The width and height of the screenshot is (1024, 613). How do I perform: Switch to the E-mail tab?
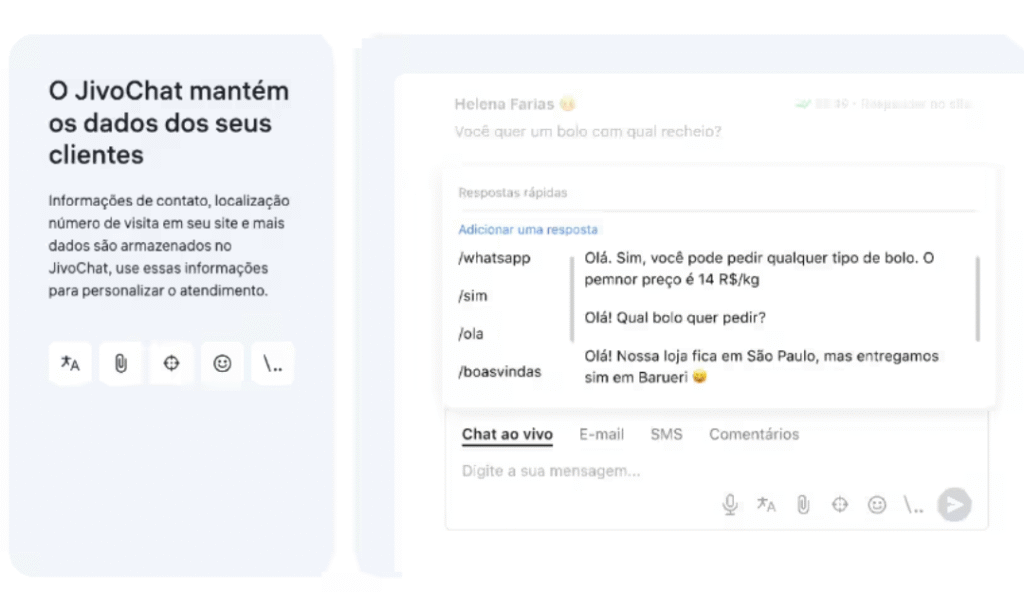601,434
